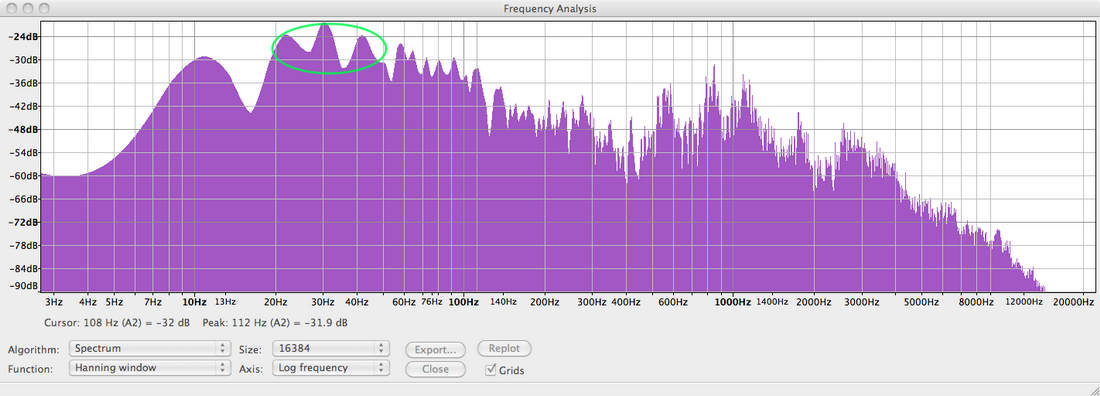The height and width of the screenshot is (396, 1100).
Task: Open the Function dropdown showing Hanning window
Action: pyautogui.click(x=149, y=367)
